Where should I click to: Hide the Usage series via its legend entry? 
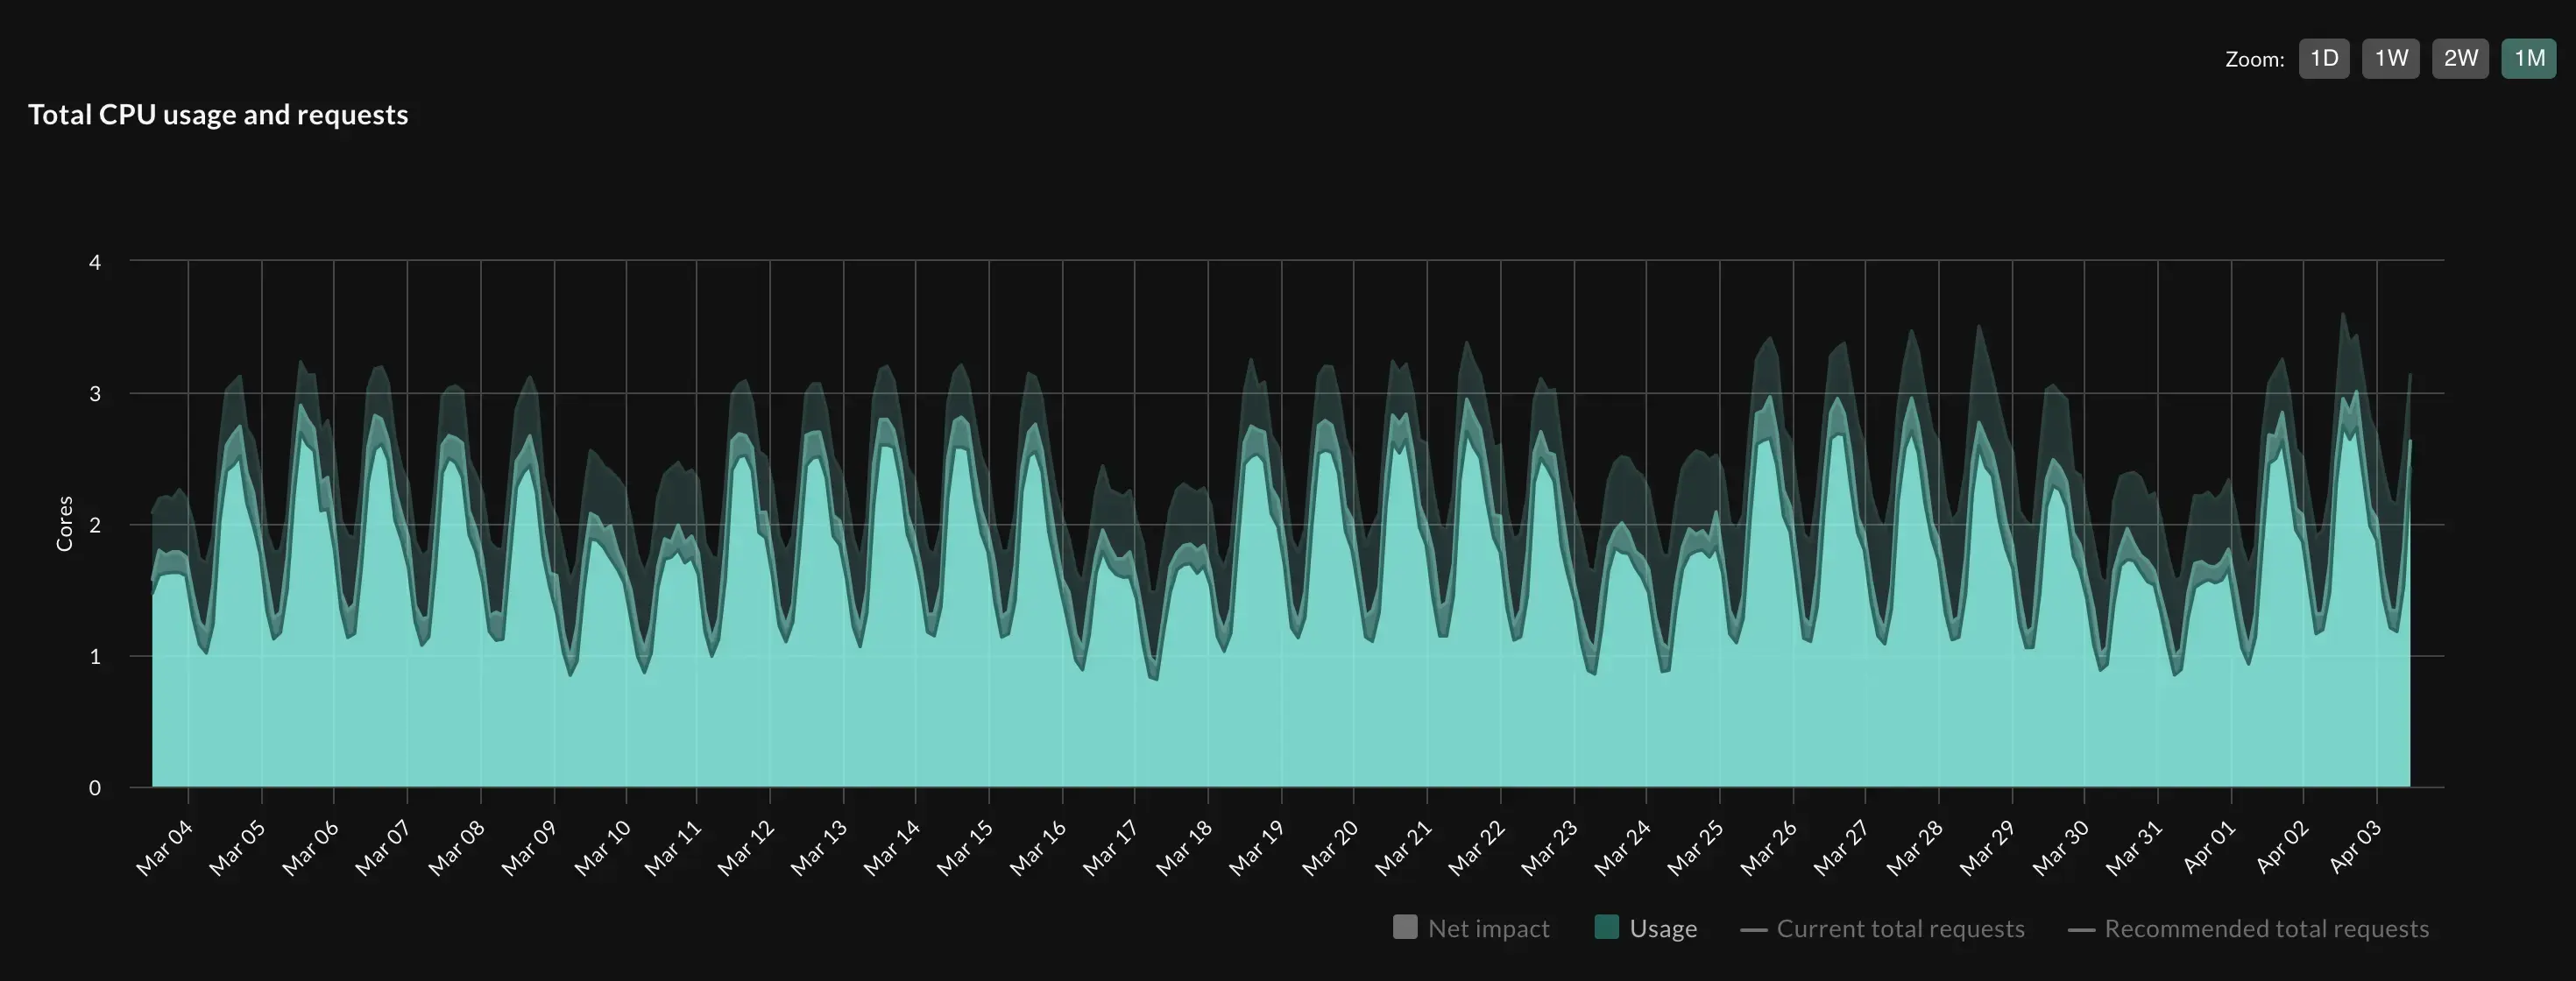(1661, 928)
